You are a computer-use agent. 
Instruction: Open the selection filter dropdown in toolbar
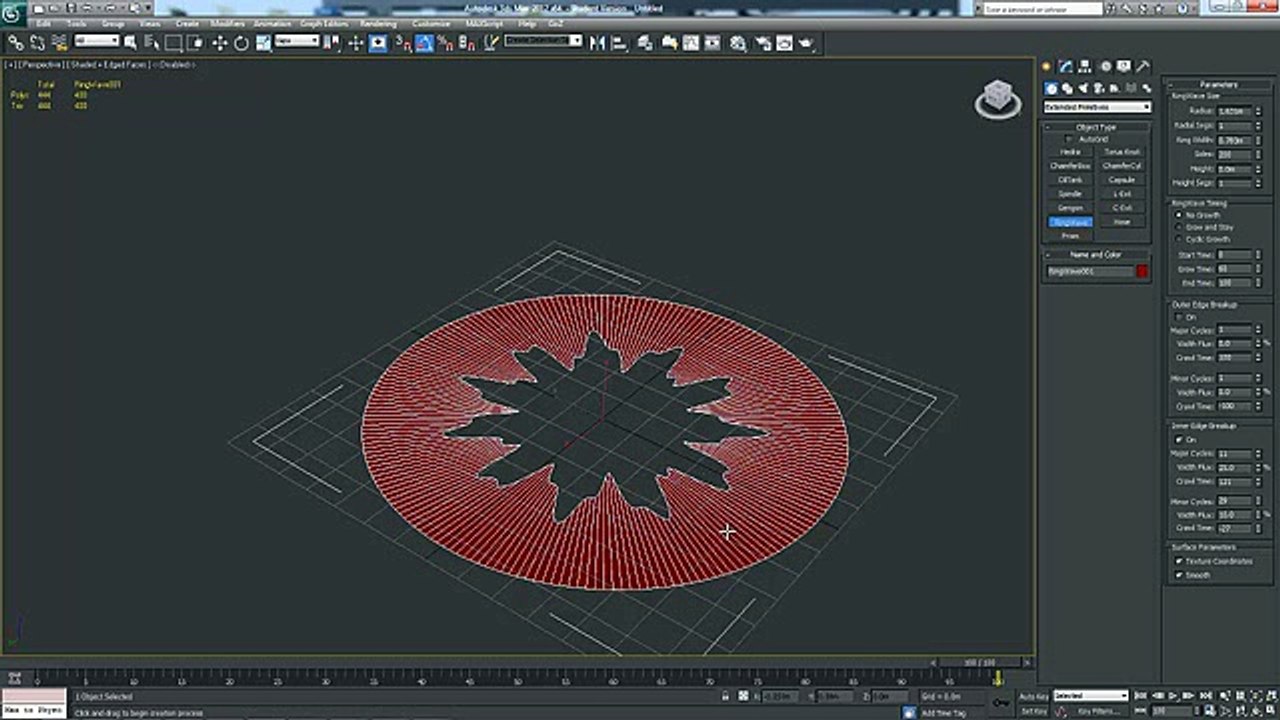[x=97, y=41]
